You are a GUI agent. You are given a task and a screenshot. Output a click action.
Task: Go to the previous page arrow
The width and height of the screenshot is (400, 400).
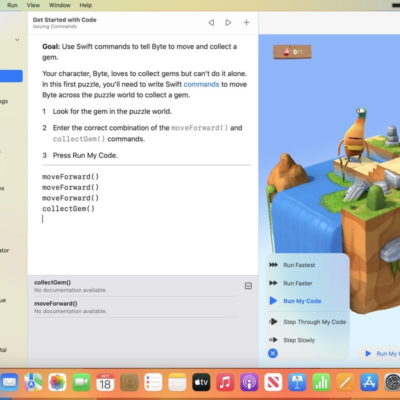point(211,23)
